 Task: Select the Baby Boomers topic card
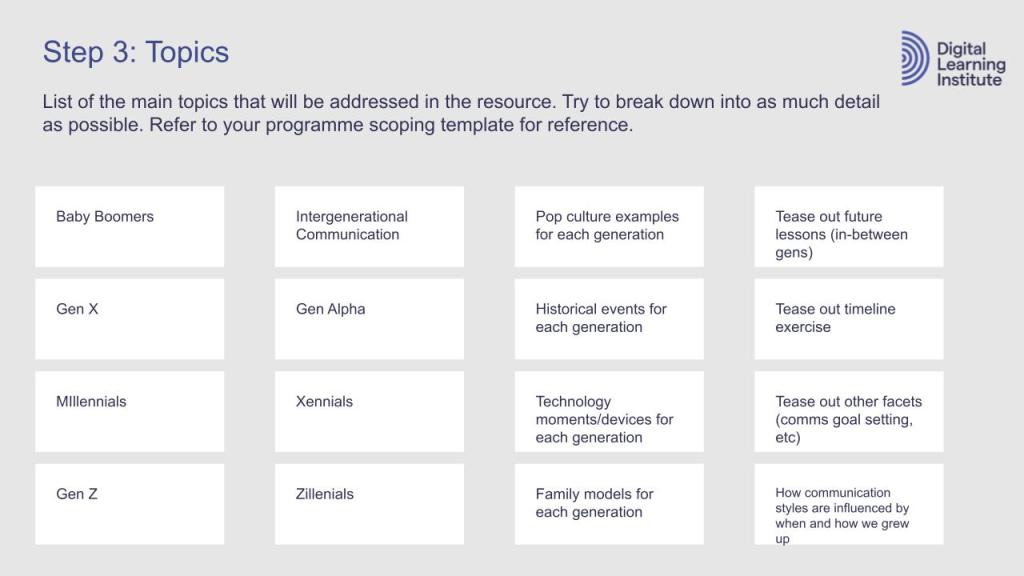tap(129, 226)
